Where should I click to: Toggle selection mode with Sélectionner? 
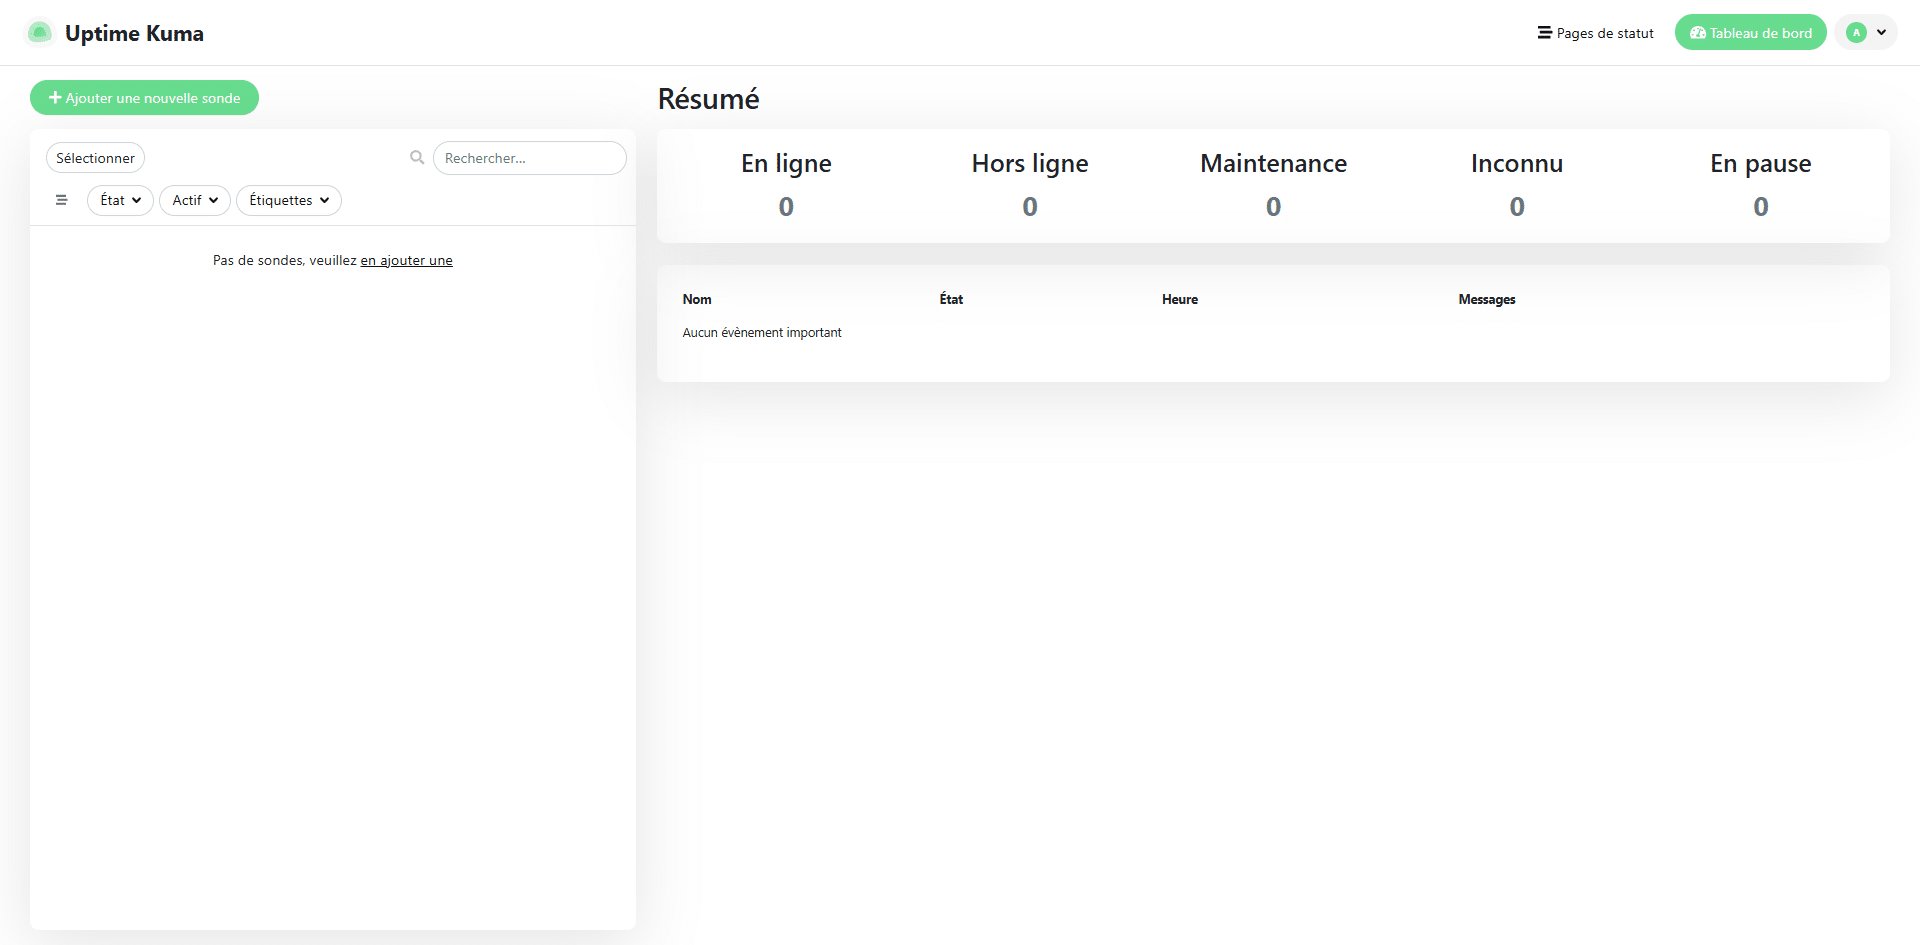[95, 158]
